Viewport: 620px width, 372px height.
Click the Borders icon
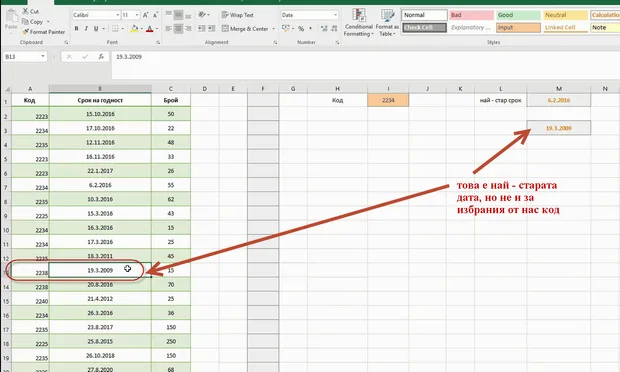pyautogui.click(x=115, y=28)
